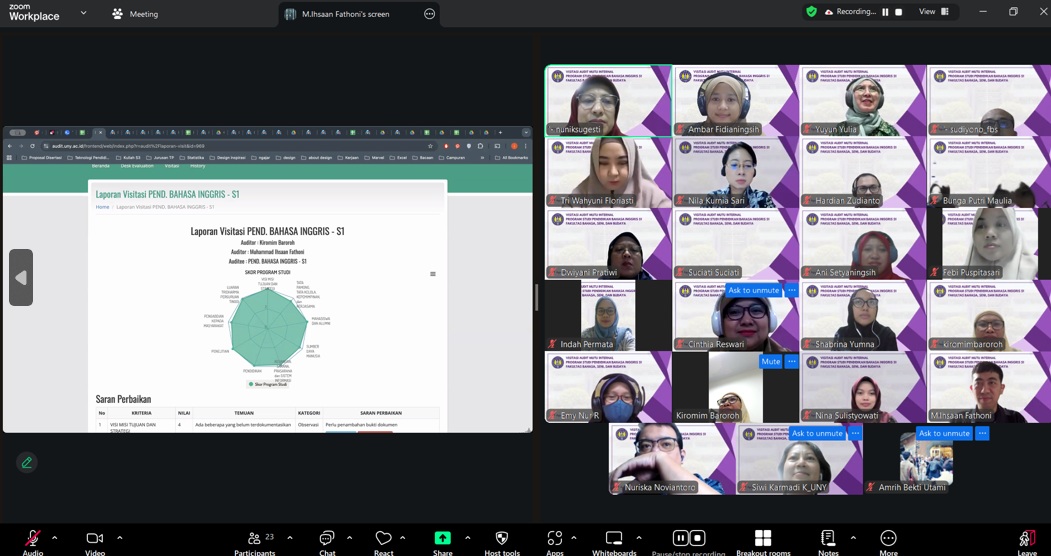Click the panel divider handle between screen and gallery
The height and width of the screenshot is (556, 1051).
[x=536, y=297]
